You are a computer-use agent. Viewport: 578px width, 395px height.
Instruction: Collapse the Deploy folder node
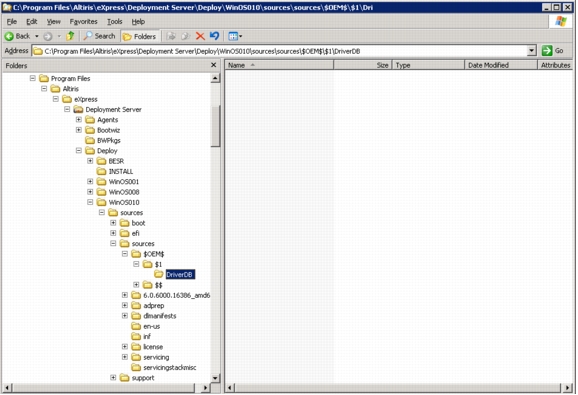click(x=79, y=150)
